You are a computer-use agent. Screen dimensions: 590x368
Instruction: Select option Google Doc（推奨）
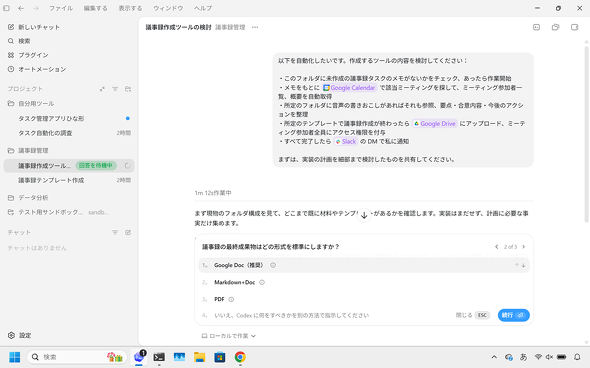pyautogui.click(x=364, y=265)
